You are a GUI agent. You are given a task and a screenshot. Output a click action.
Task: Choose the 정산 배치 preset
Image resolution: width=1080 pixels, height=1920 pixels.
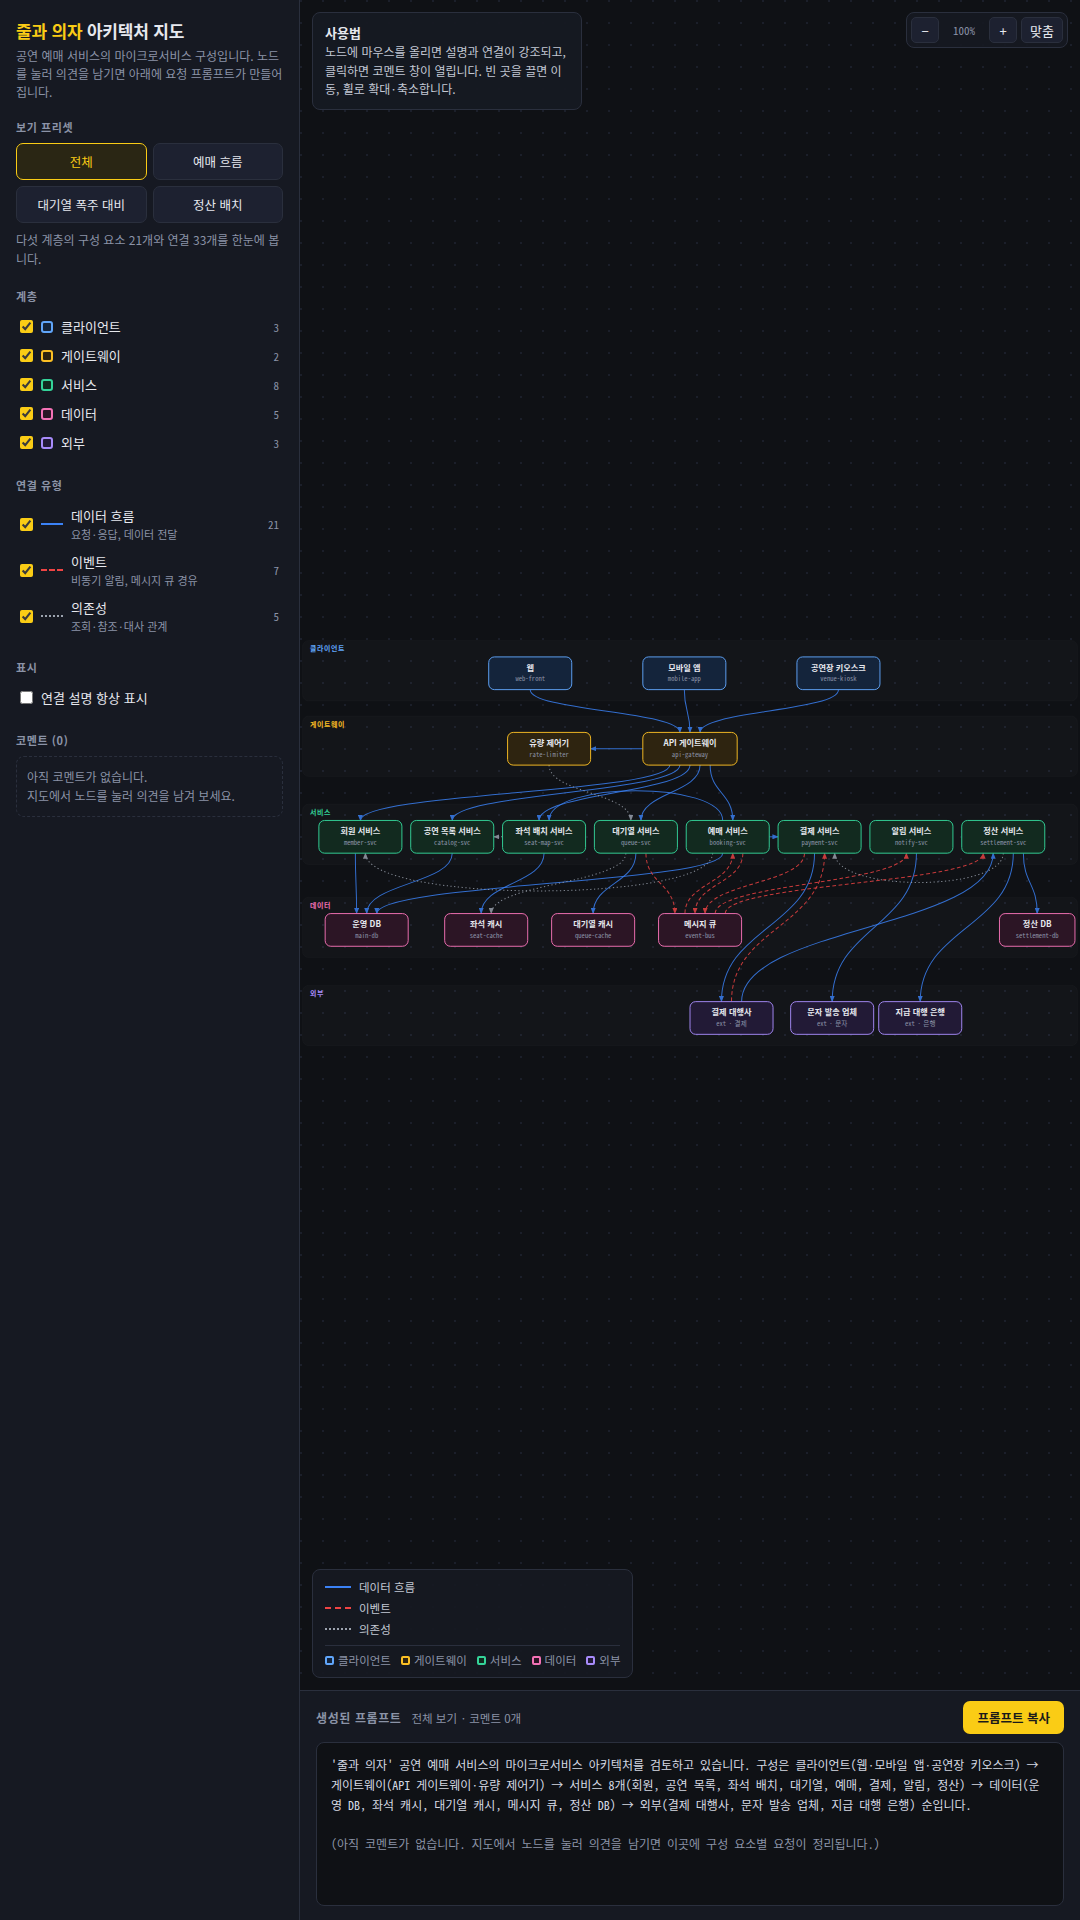click(x=218, y=205)
